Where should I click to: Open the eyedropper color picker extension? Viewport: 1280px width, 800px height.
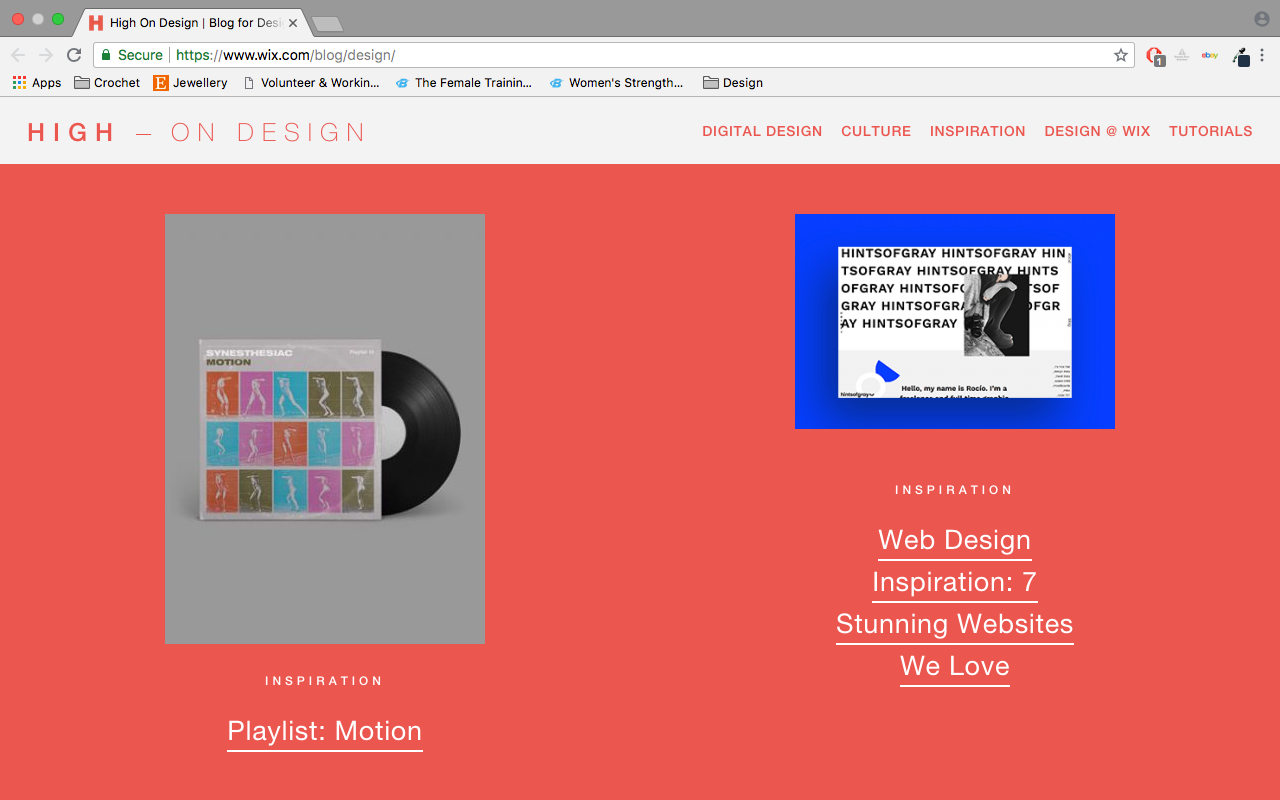[1241, 56]
